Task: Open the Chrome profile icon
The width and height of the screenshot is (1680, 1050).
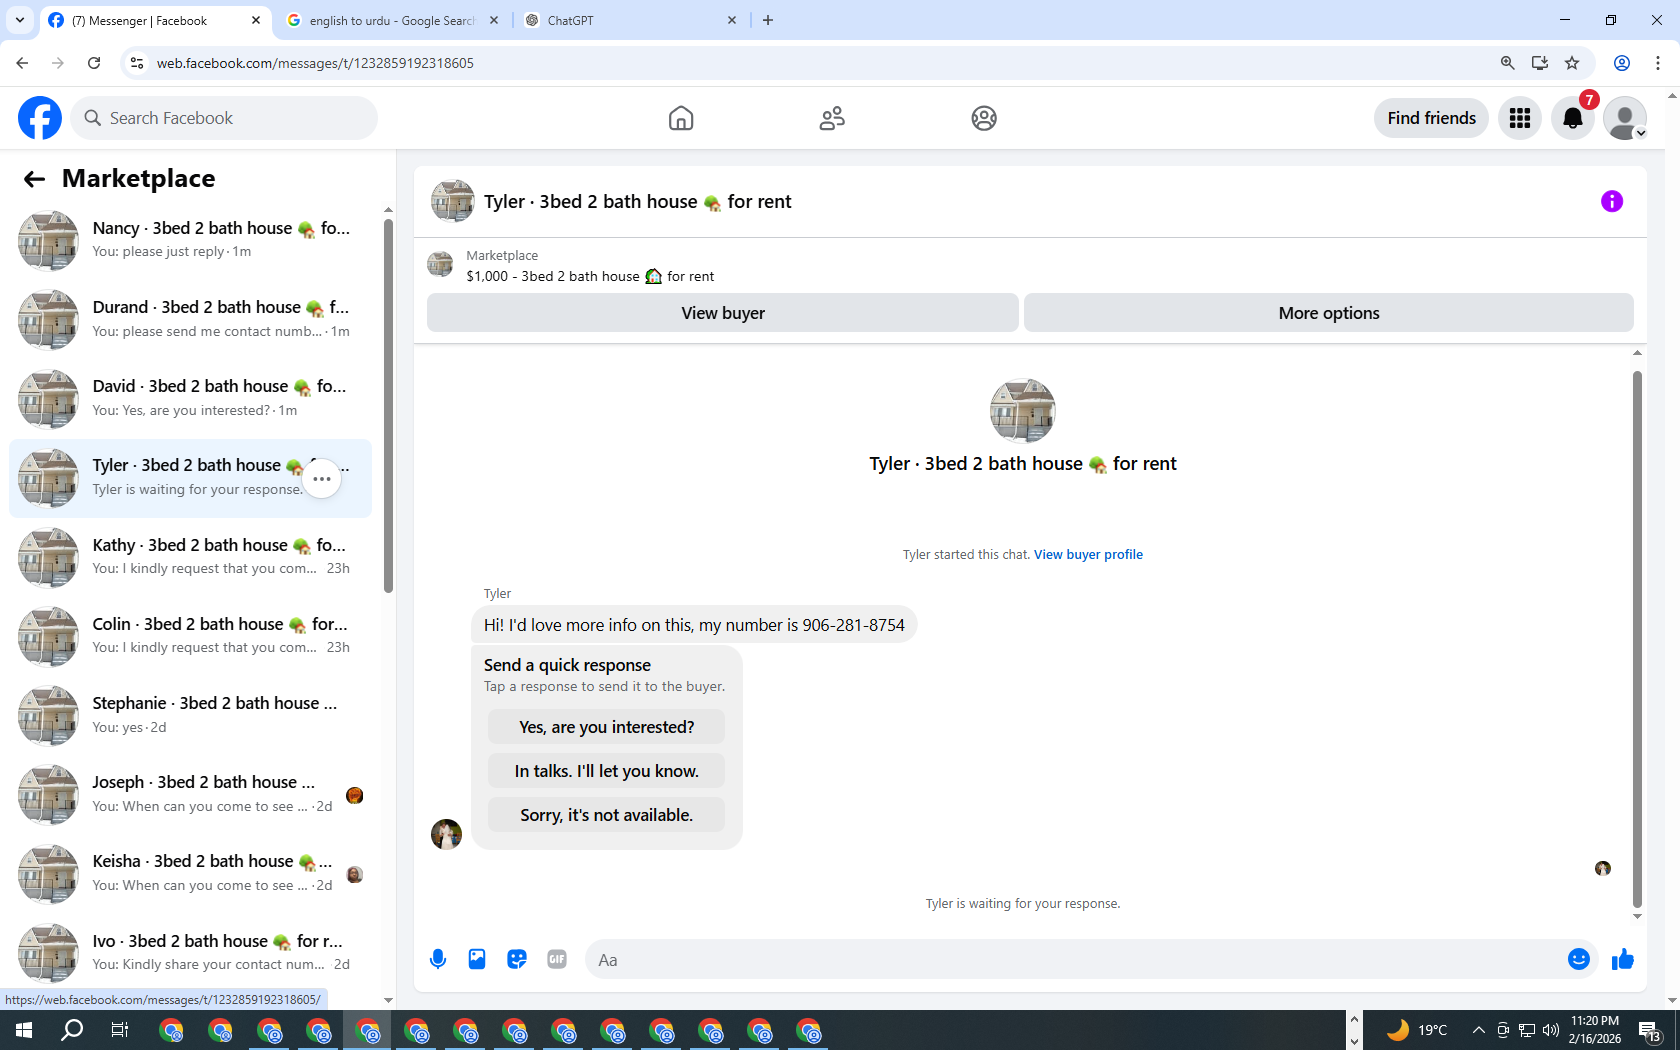Action: click(x=1622, y=63)
